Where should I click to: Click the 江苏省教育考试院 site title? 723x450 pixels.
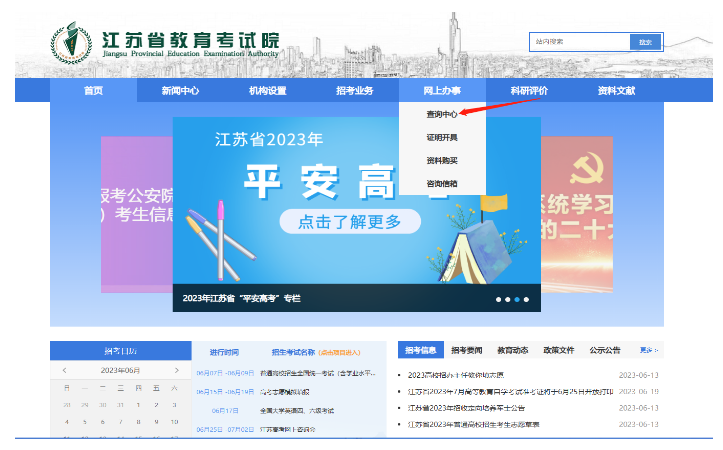(x=190, y=40)
